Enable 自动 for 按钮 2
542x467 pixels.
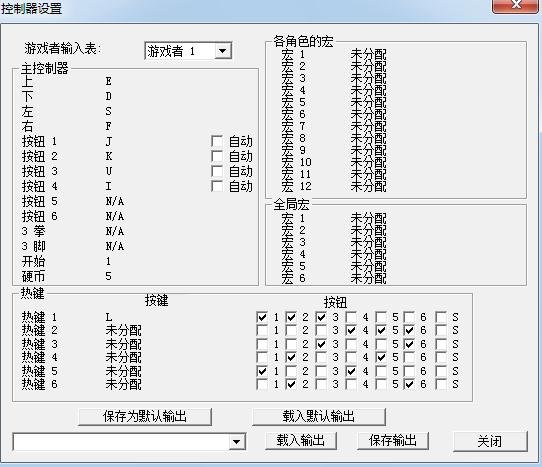(x=217, y=156)
